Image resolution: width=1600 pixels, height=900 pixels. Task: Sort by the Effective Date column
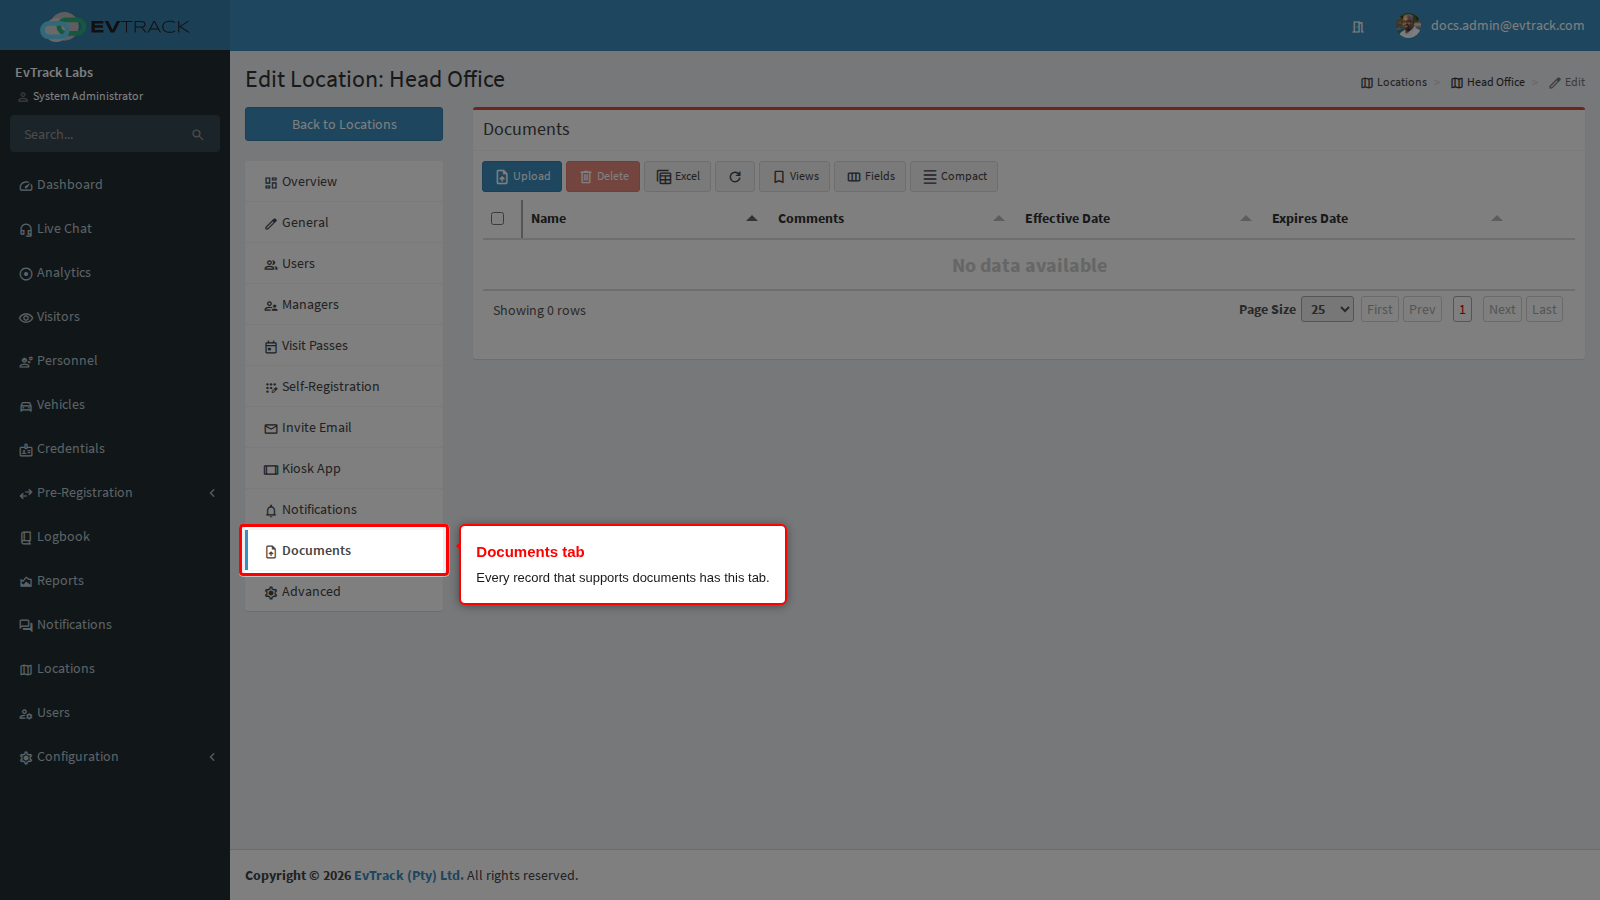coord(1138,218)
